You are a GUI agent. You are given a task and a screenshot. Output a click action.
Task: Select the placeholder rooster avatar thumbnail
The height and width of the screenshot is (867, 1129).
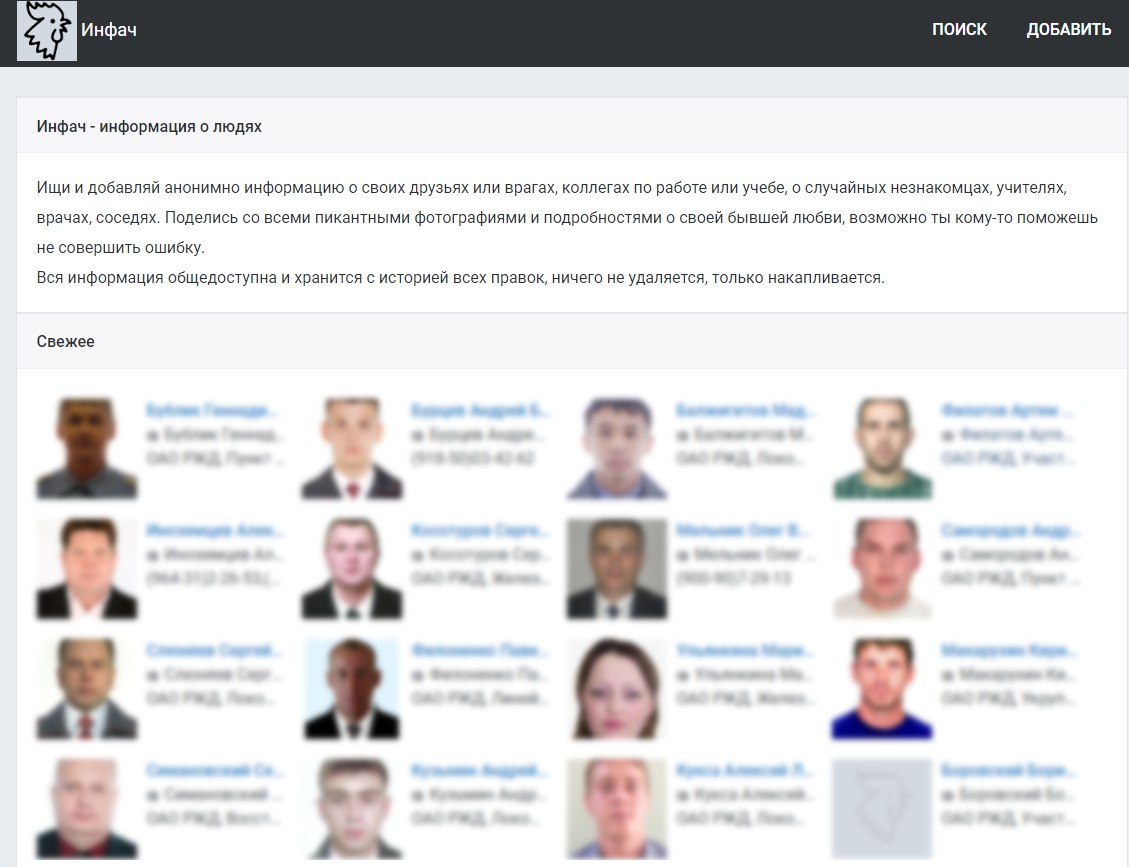tap(882, 809)
